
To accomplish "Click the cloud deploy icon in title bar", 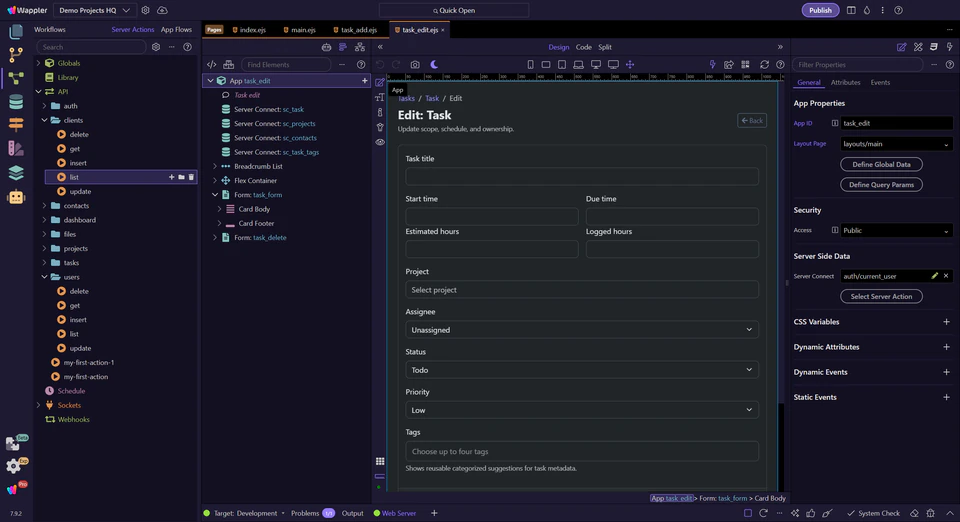I will (x=162, y=10).
